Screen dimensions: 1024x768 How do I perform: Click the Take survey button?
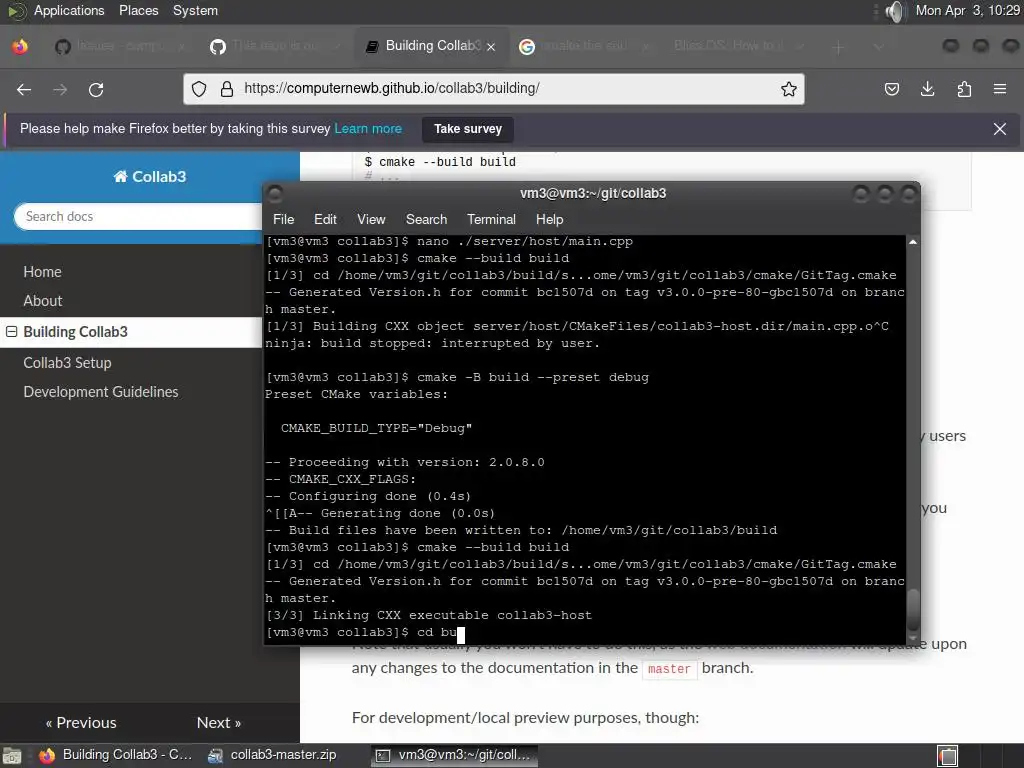(468, 129)
